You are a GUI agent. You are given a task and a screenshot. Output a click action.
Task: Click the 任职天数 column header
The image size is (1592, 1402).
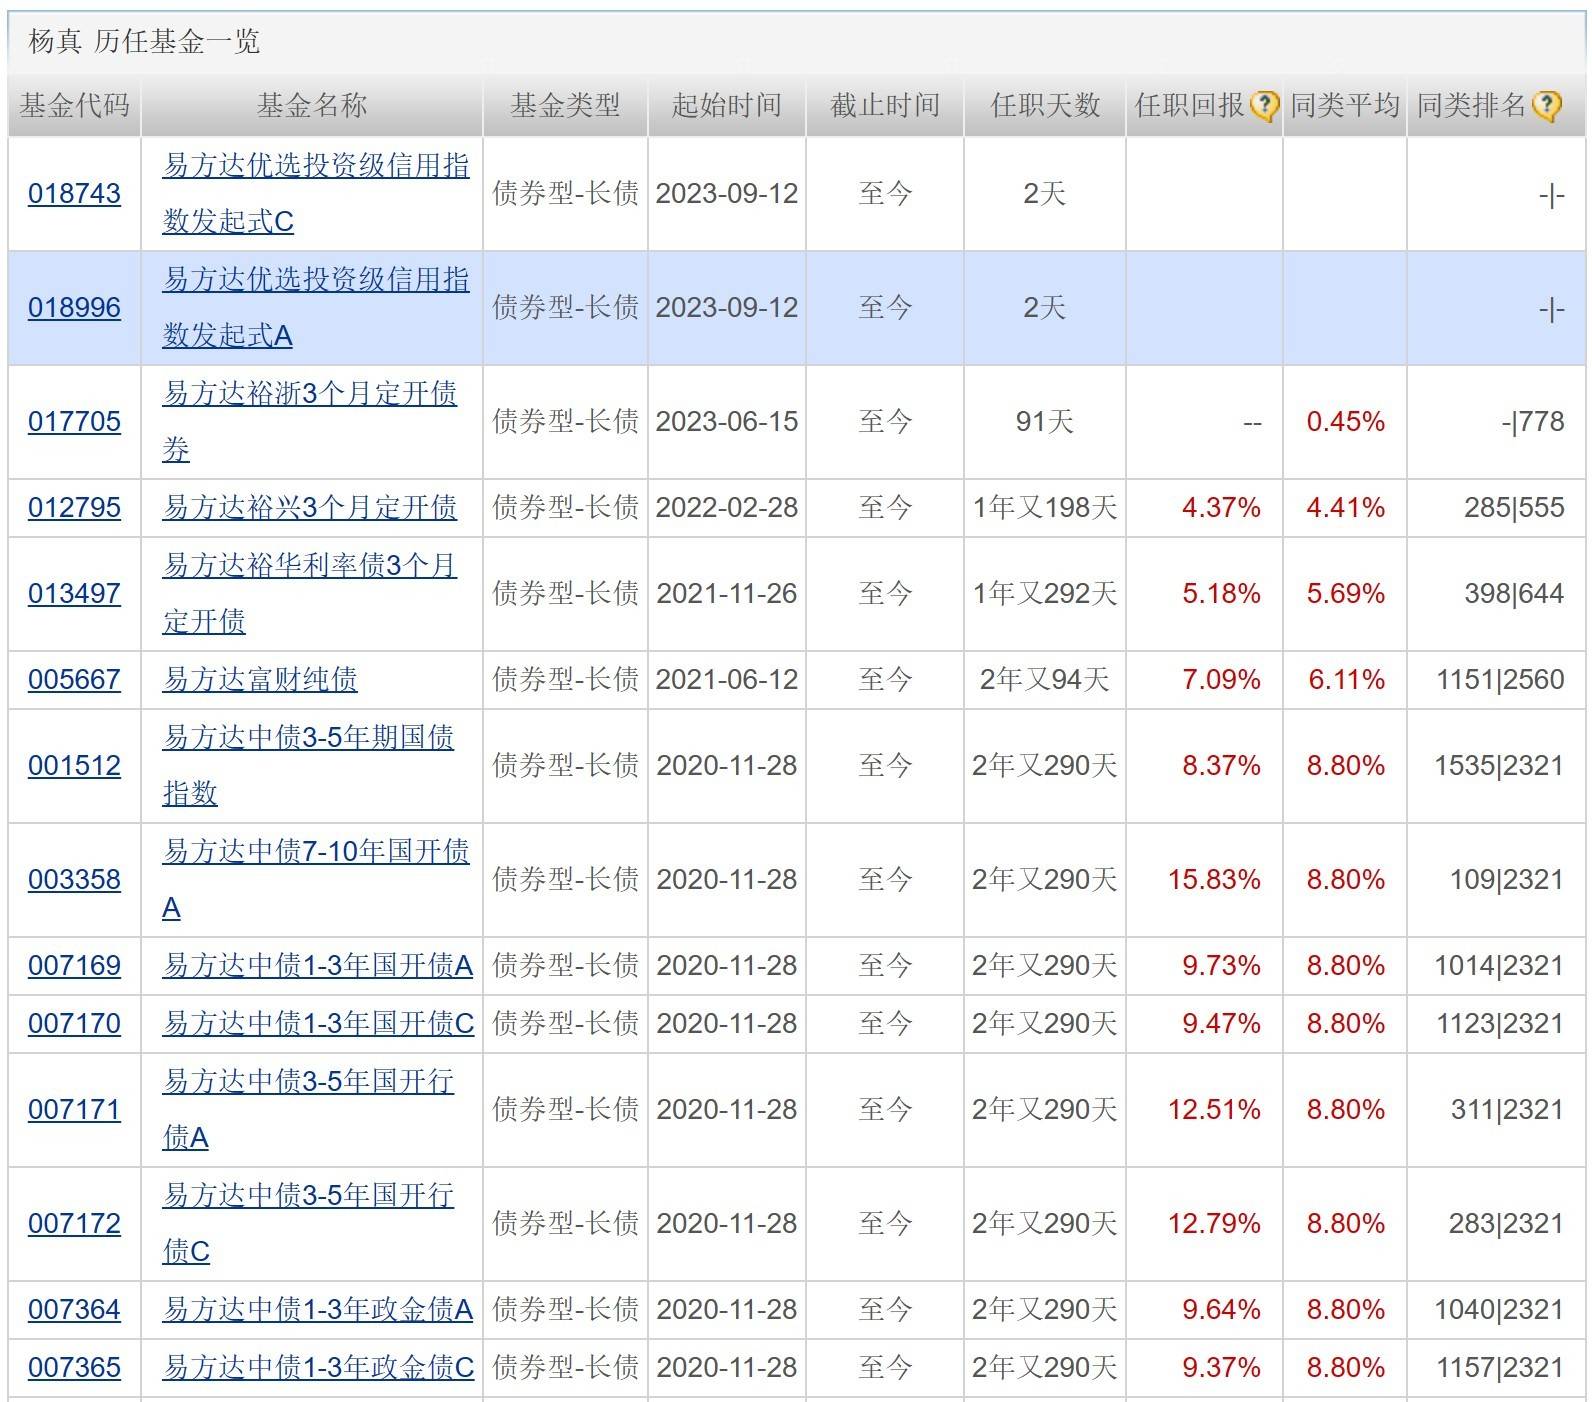[1044, 105]
